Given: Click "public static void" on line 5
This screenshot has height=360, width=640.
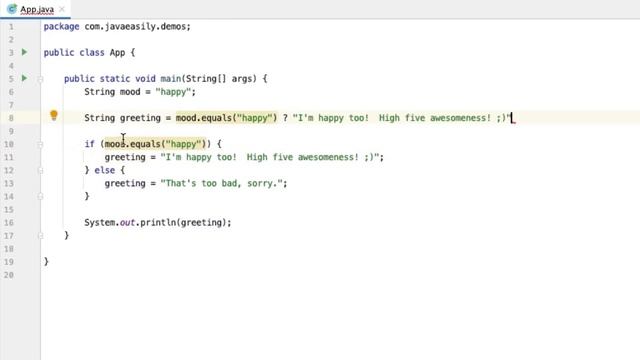Looking at the screenshot, I should (110, 79).
